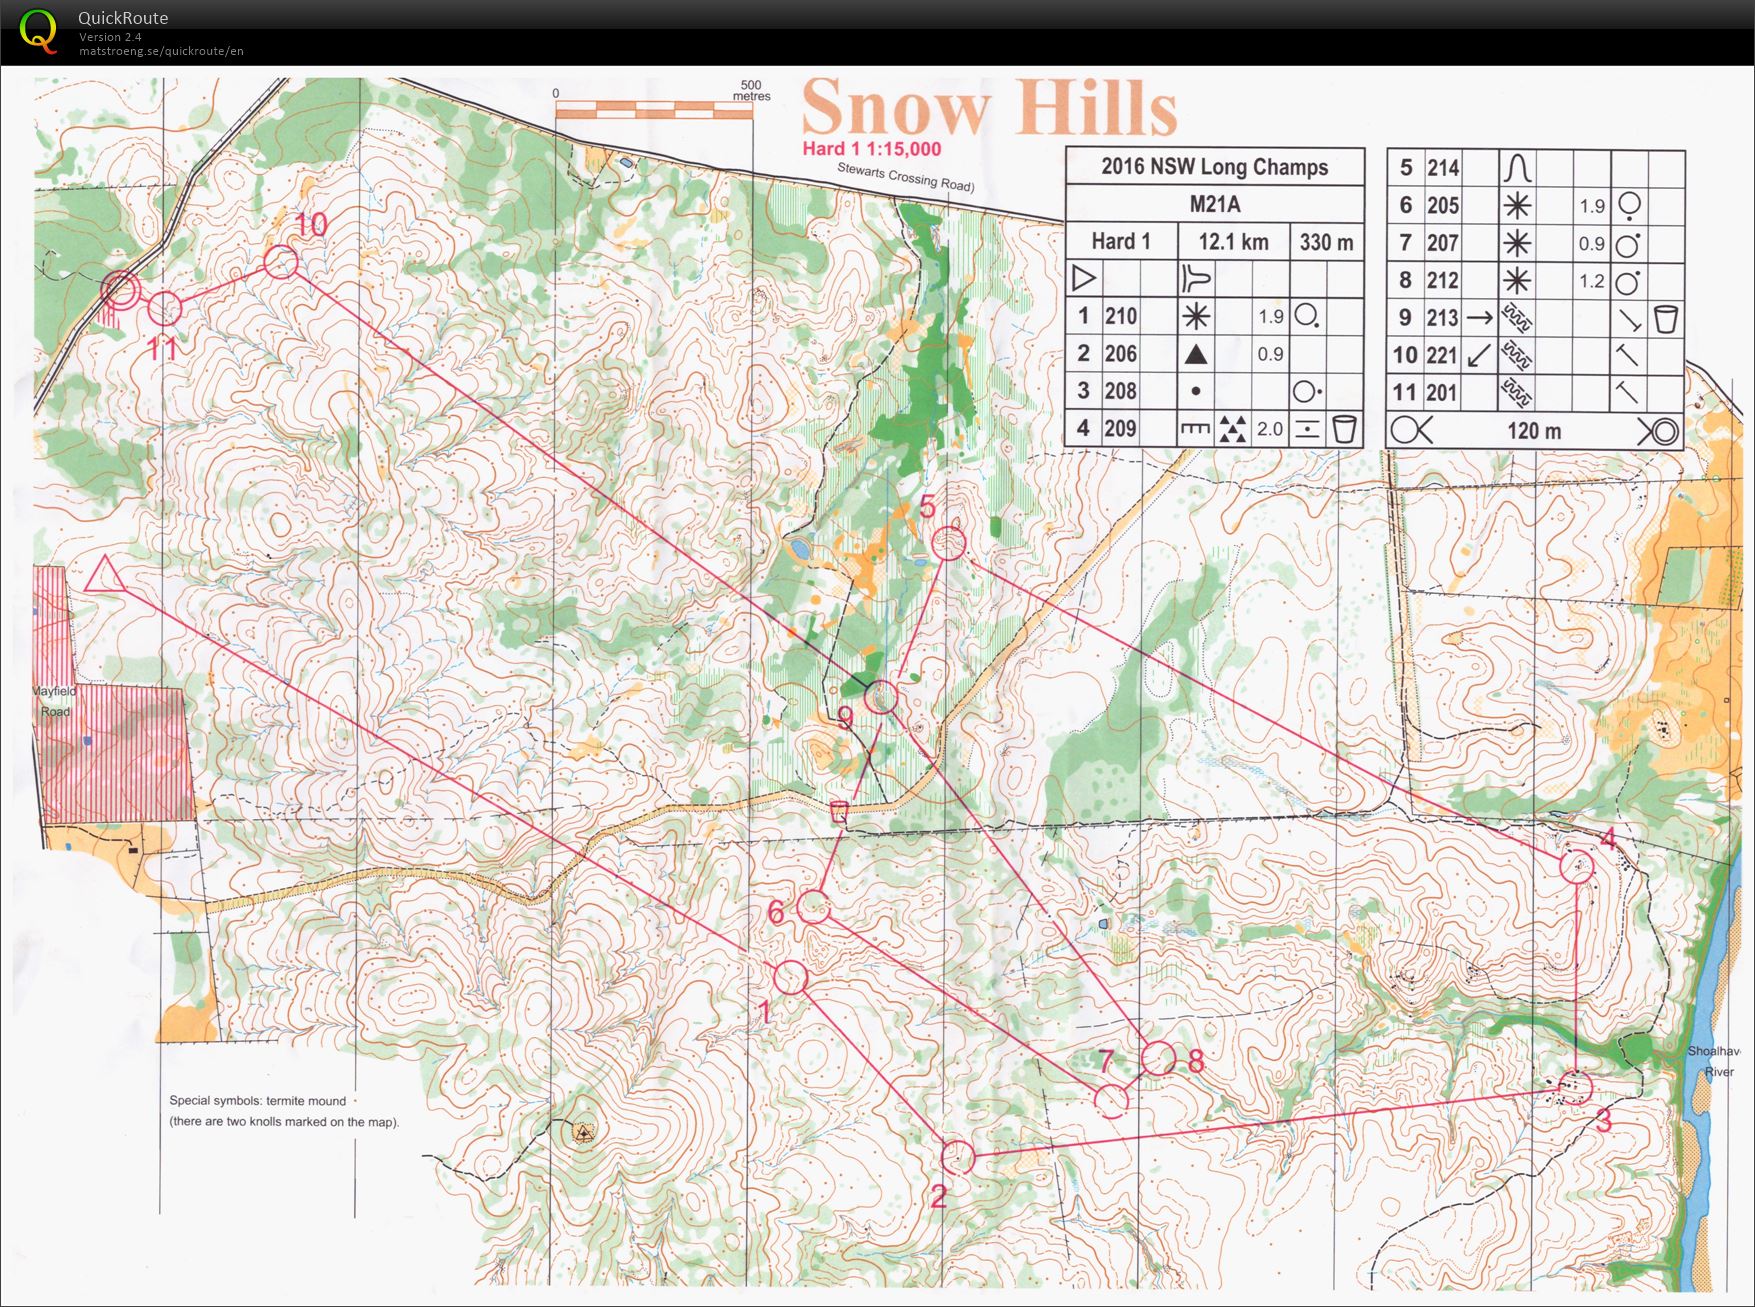Viewport: 1755px width, 1307px height.
Task: Select control circle 7 on the course
Action: (1111, 1100)
